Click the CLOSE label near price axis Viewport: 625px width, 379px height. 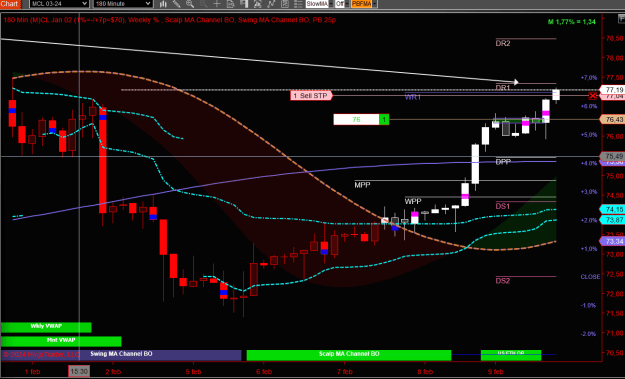coord(590,277)
